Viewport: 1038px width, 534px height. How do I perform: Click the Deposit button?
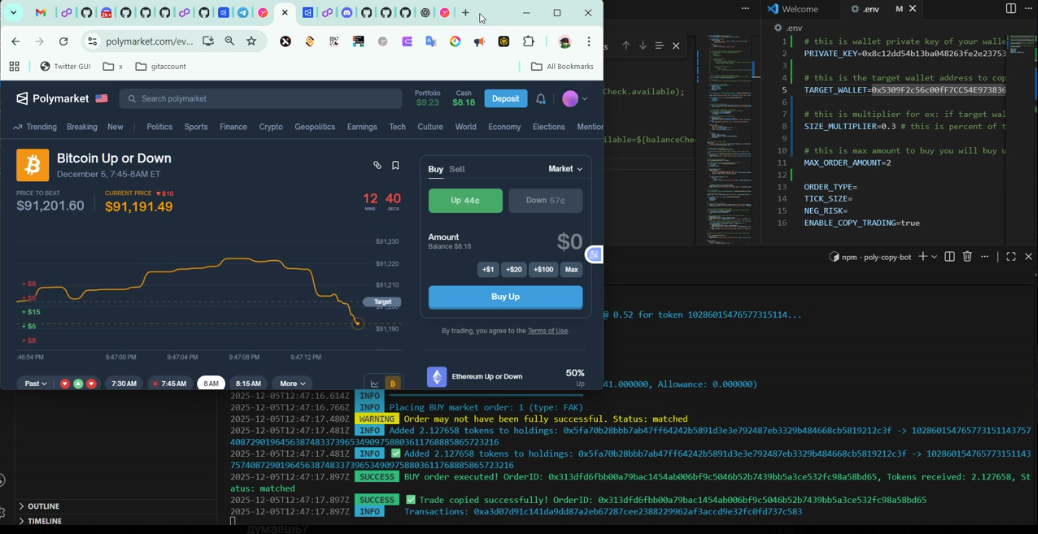(x=506, y=99)
